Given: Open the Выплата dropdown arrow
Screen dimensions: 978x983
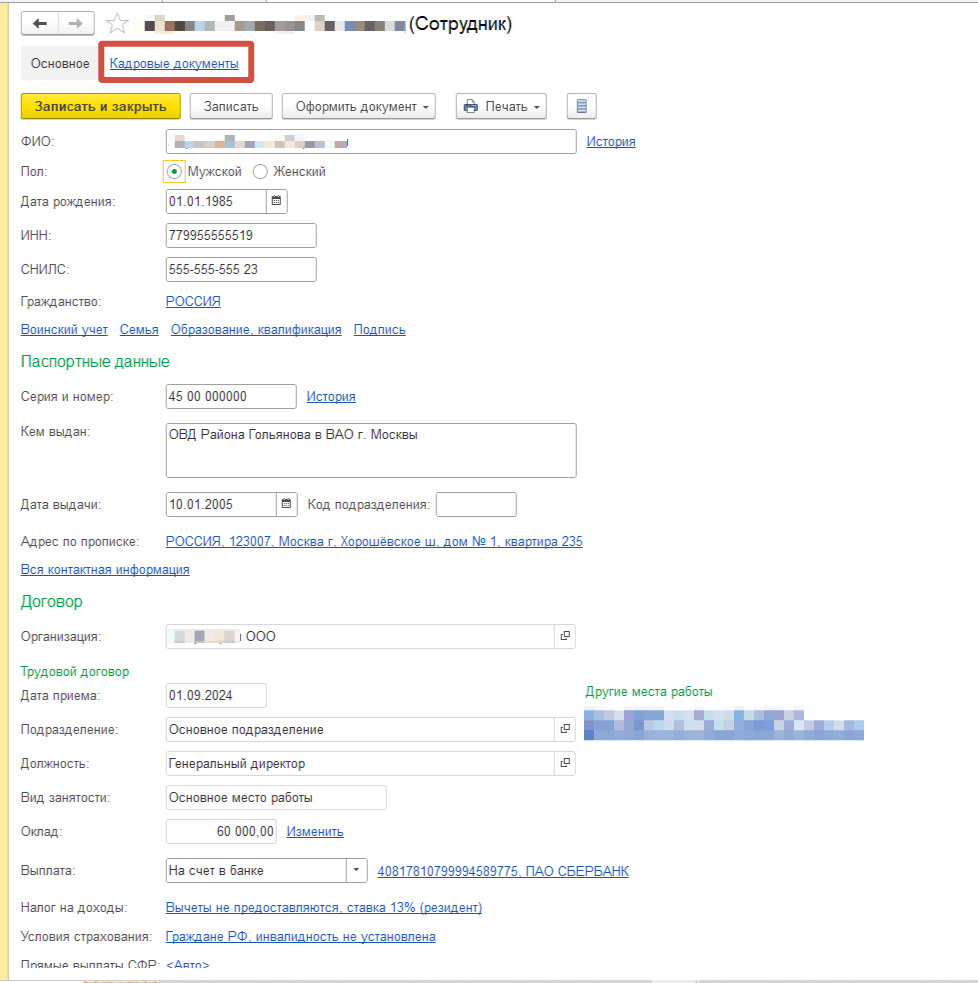Looking at the screenshot, I should pyautogui.click(x=356, y=870).
